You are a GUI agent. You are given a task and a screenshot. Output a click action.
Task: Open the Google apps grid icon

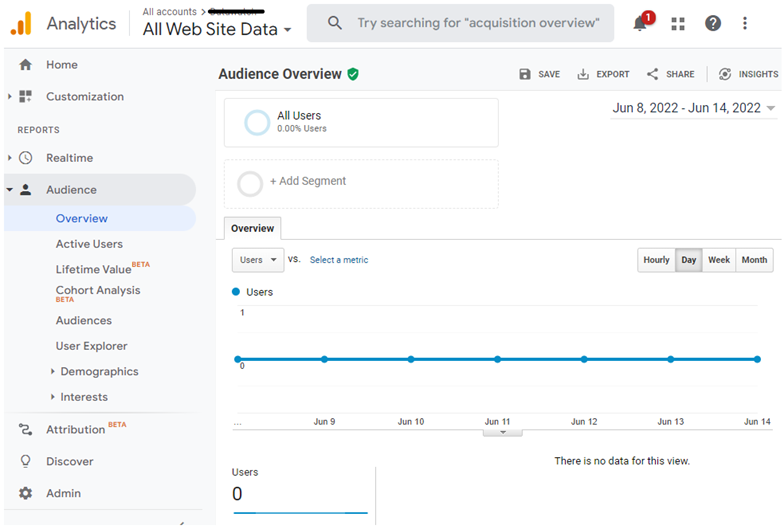pyautogui.click(x=678, y=23)
